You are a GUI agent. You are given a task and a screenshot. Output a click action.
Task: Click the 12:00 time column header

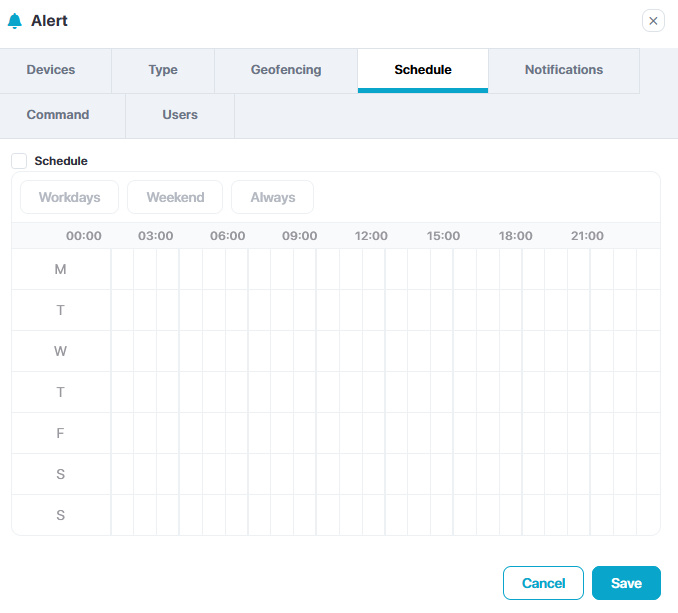pyautogui.click(x=372, y=236)
